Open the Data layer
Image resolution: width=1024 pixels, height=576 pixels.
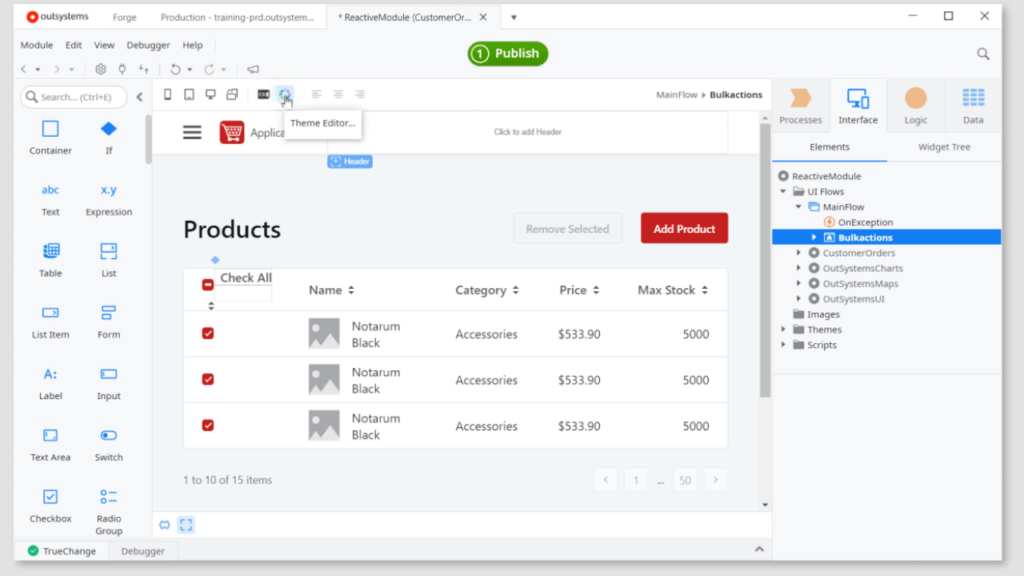pos(973,106)
